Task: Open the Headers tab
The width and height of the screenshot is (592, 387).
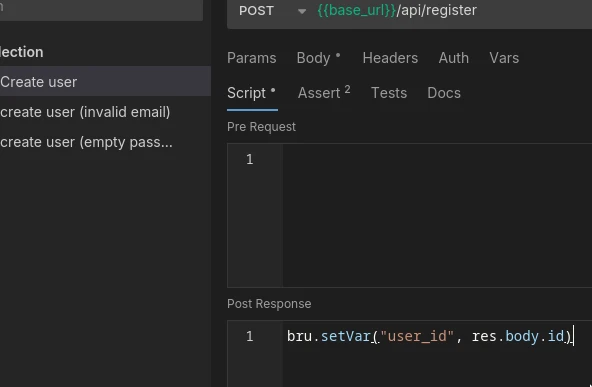Action: 390,58
